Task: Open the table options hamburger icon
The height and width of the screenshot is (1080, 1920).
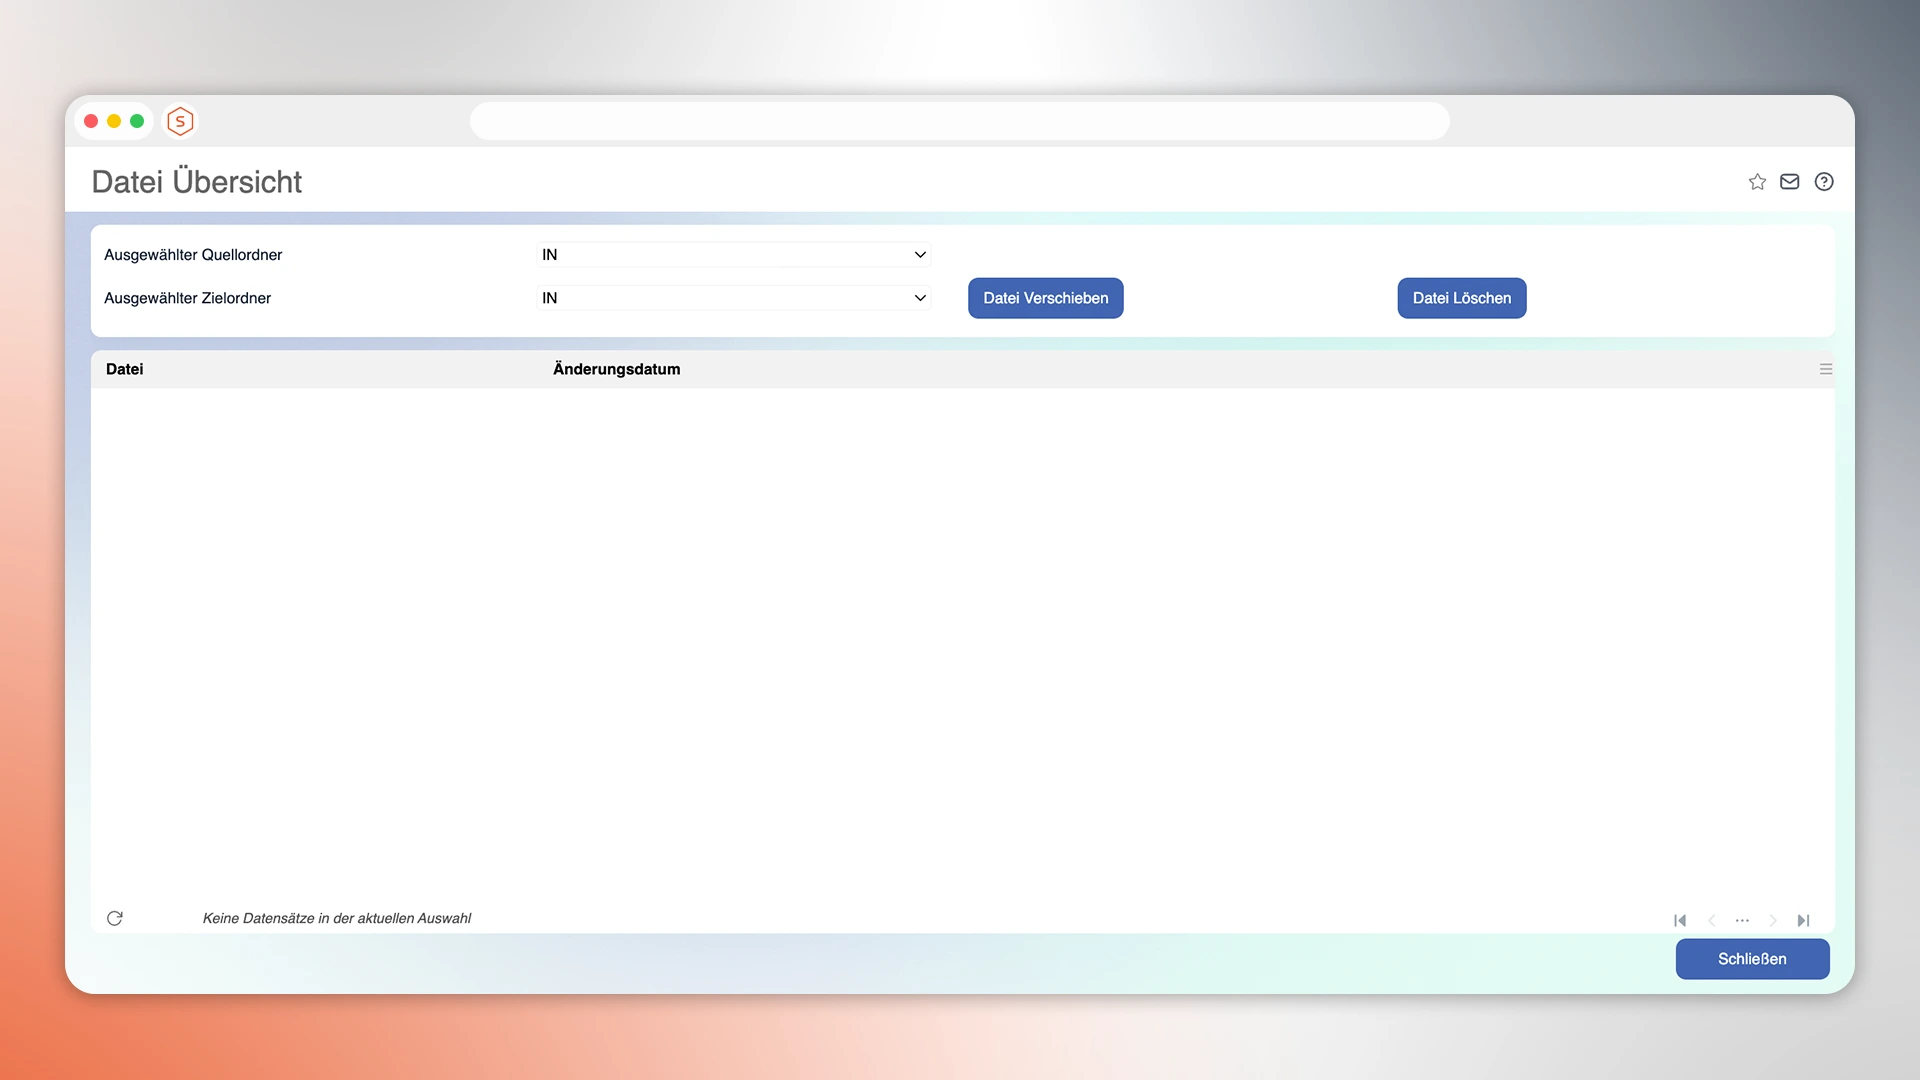Action: click(1826, 368)
